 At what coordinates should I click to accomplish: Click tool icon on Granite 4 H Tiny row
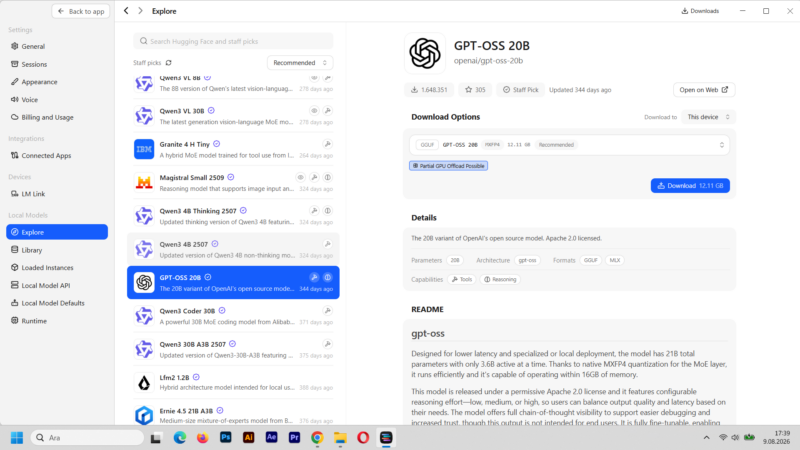[x=328, y=144]
